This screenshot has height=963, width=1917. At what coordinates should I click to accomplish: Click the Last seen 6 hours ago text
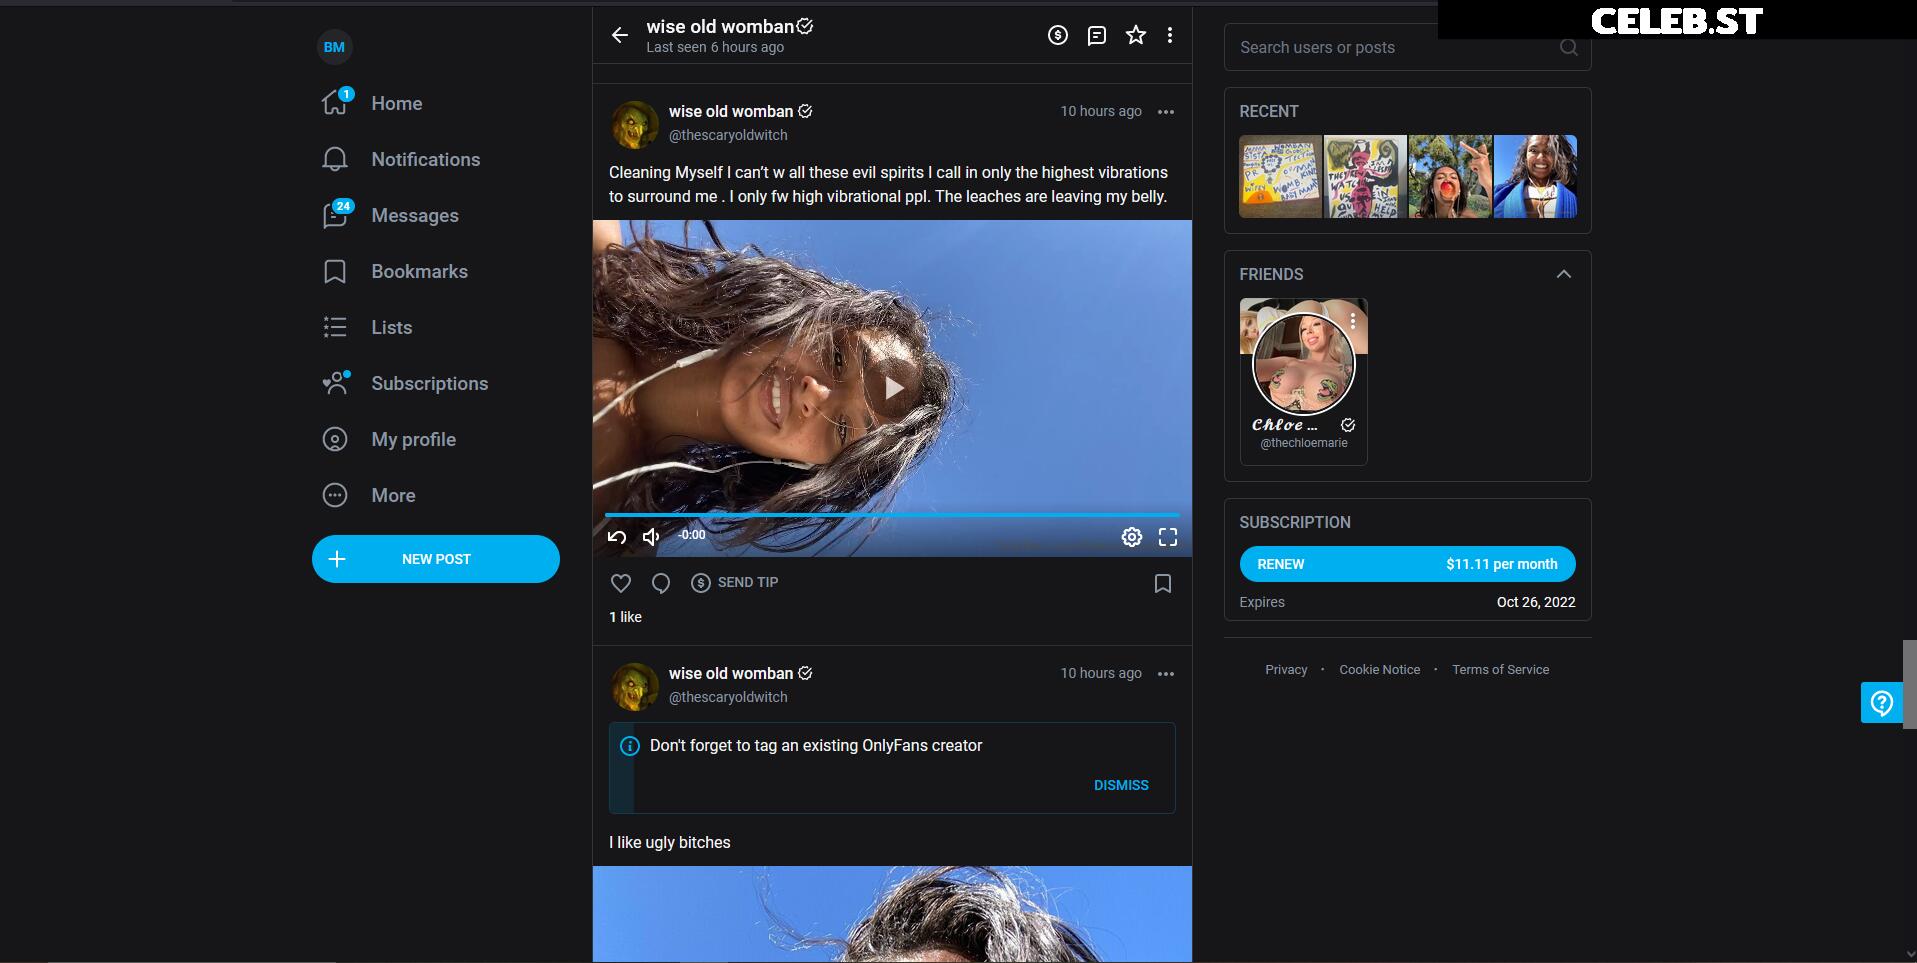coord(715,47)
